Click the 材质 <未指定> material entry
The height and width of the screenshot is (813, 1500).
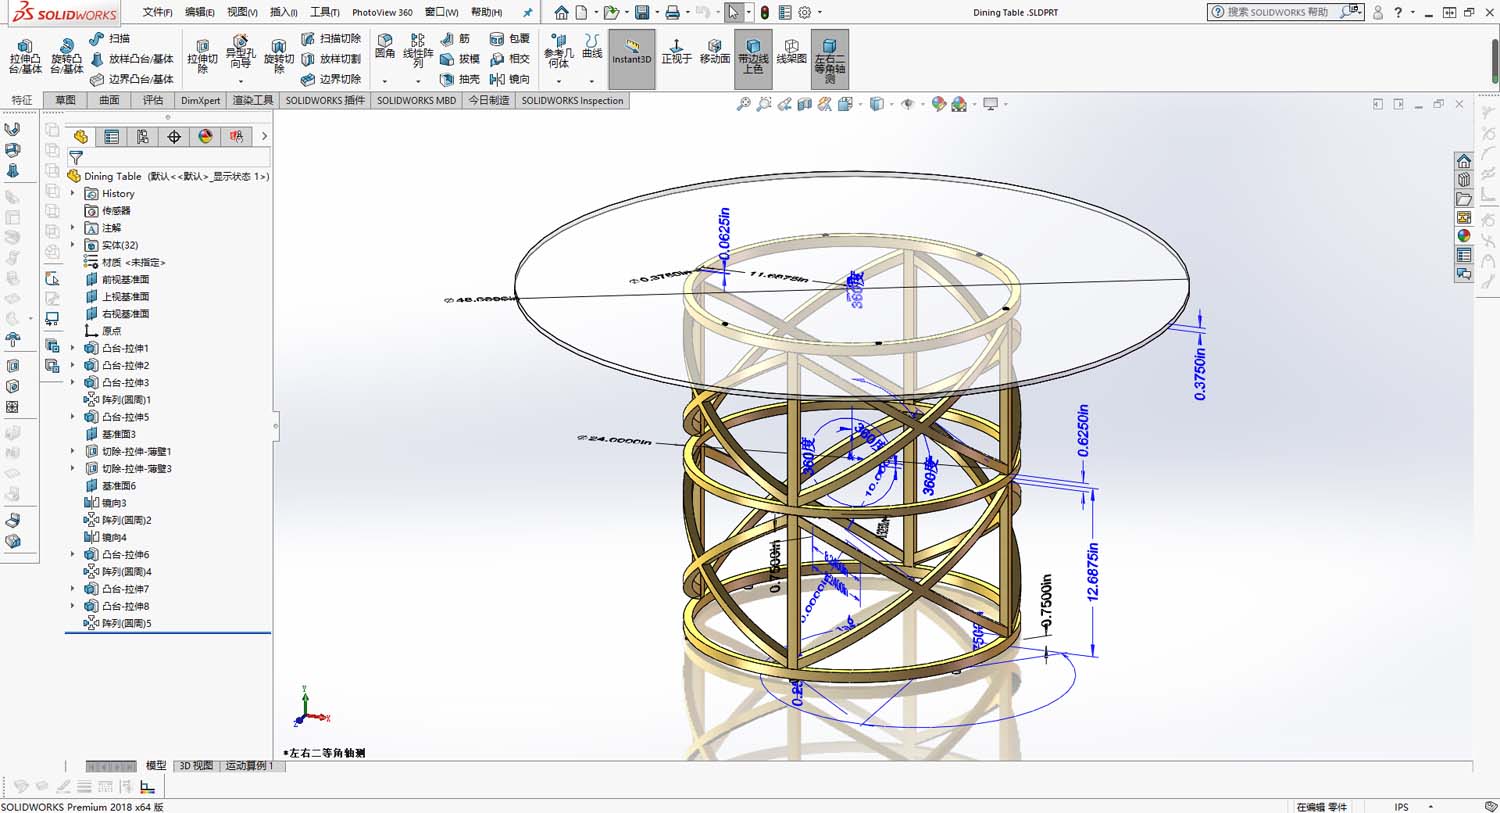(133, 262)
